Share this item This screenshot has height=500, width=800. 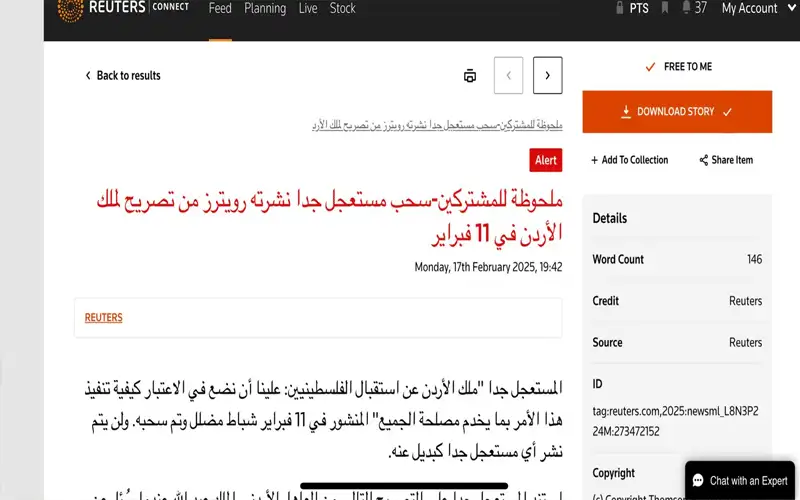click(726, 160)
